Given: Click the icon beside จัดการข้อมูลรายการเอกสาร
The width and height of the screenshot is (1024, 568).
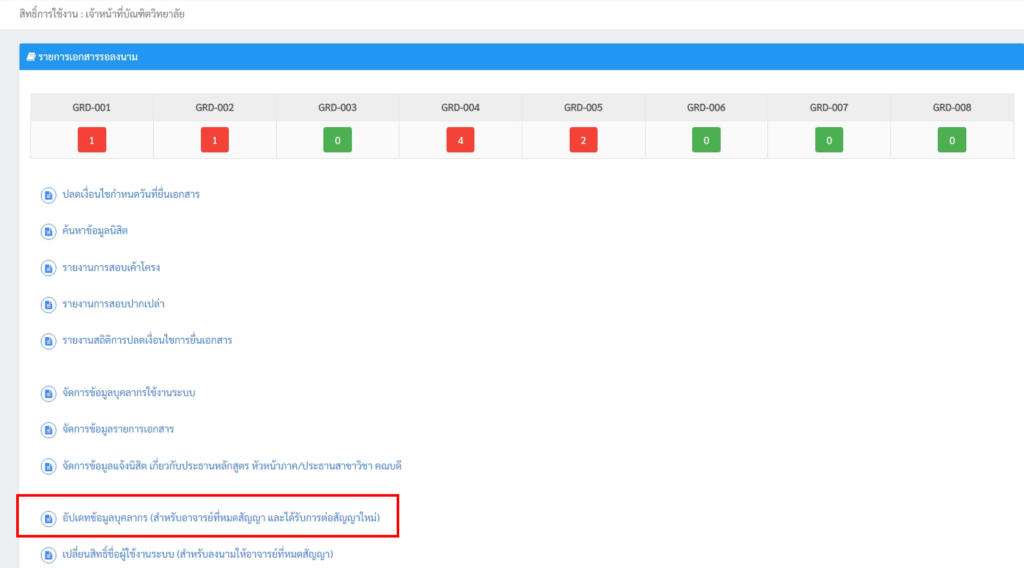Looking at the screenshot, I should [47, 430].
